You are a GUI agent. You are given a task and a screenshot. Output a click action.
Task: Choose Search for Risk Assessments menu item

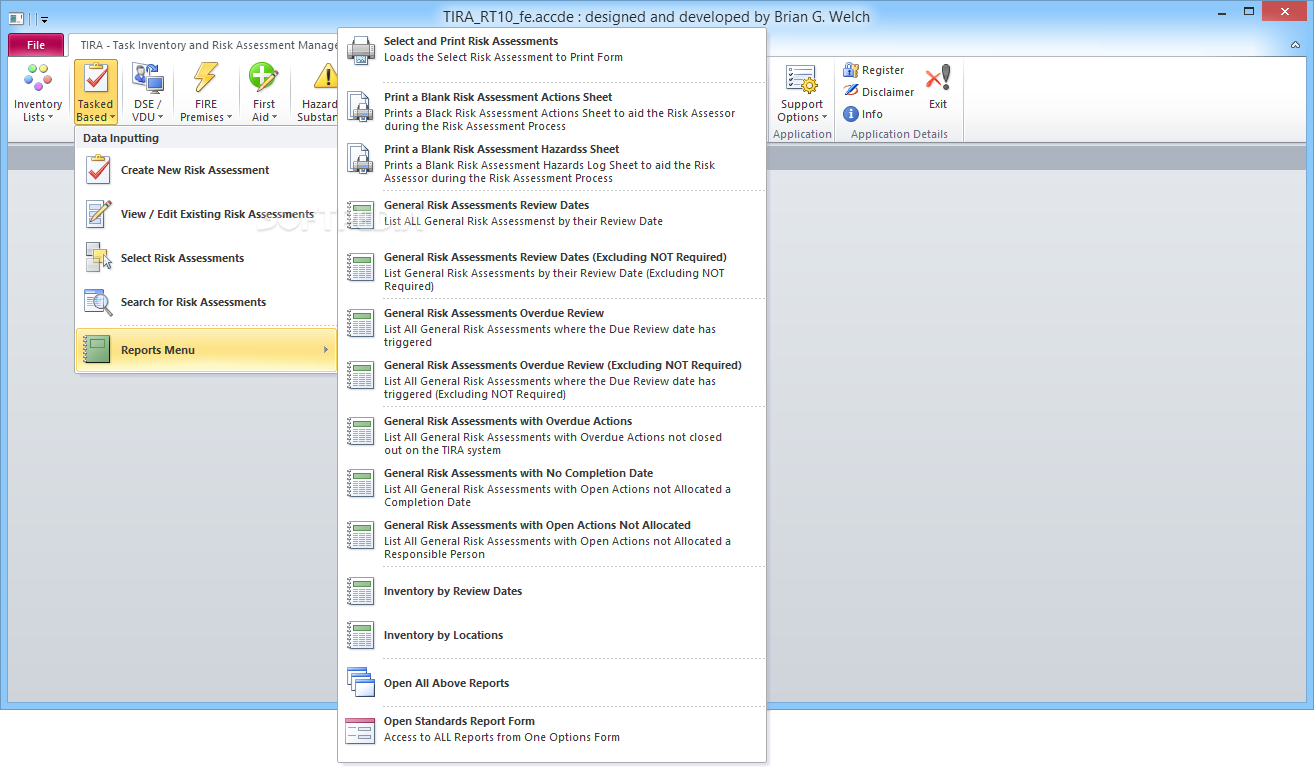click(x=206, y=302)
